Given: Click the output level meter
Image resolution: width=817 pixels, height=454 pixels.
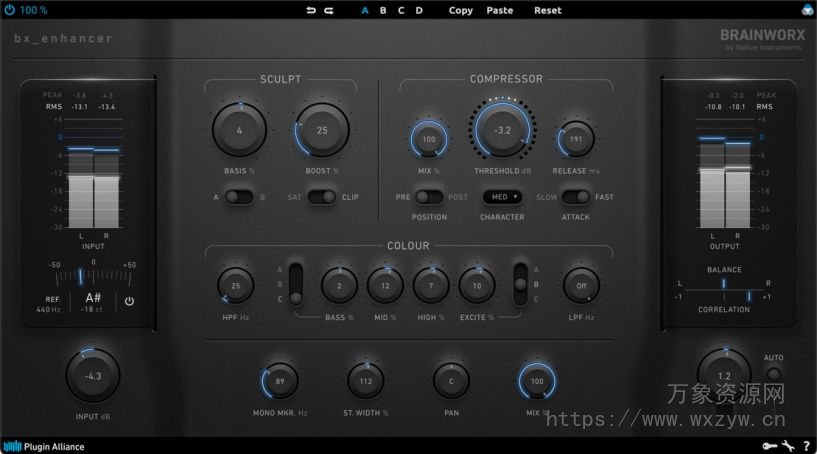Looking at the screenshot, I should click(x=725, y=175).
